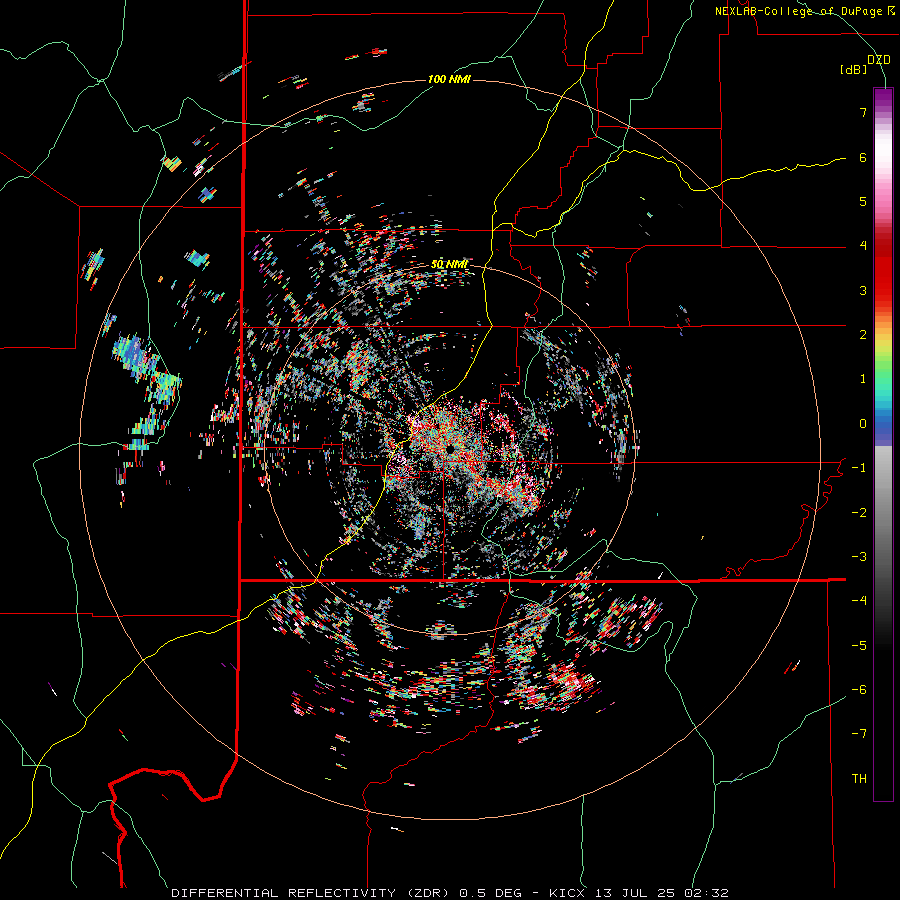Click the 50 NMI range ring label
900x900 pixels.
pyautogui.click(x=449, y=264)
